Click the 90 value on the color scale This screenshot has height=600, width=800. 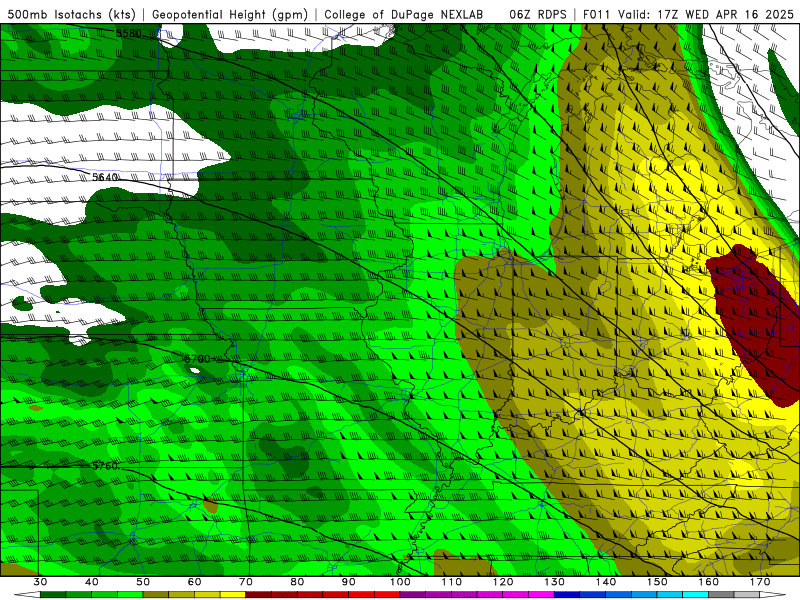tap(348, 582)
